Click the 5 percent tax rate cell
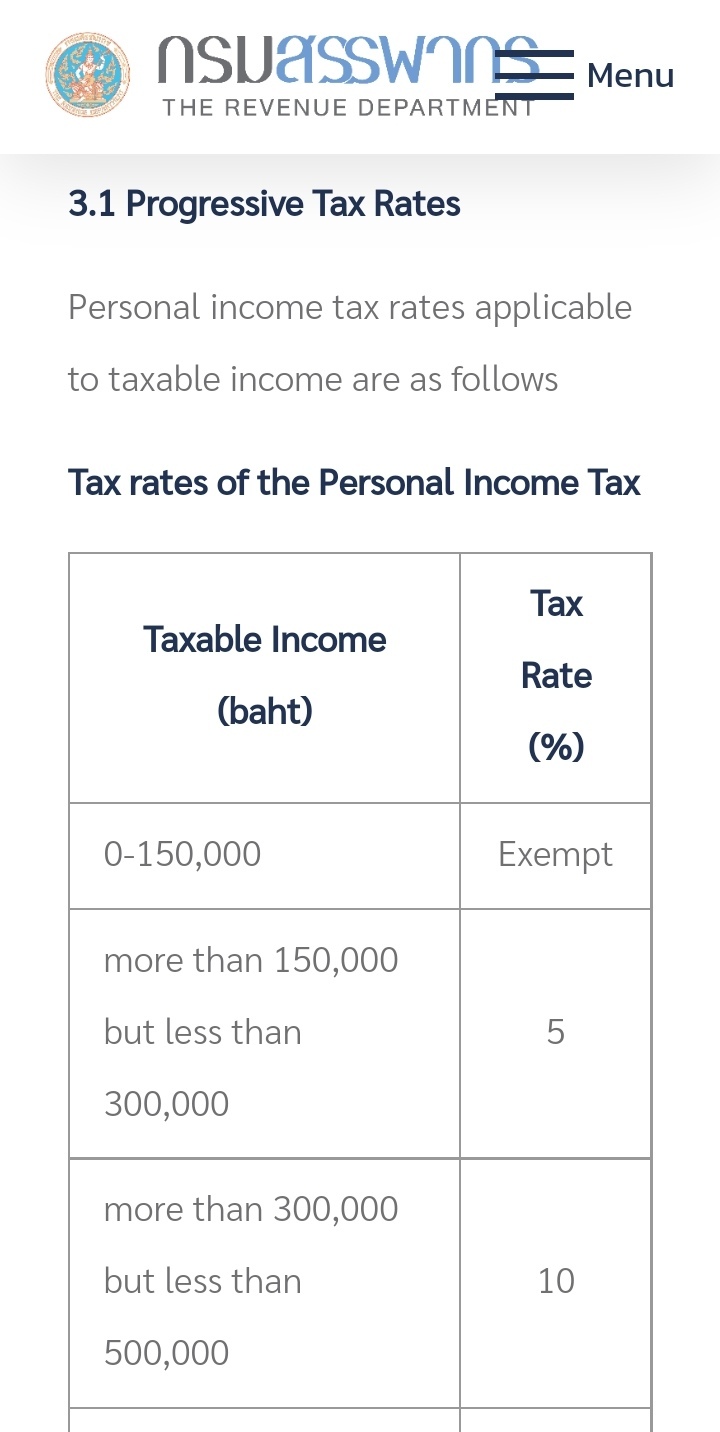 coord(555,1032)
